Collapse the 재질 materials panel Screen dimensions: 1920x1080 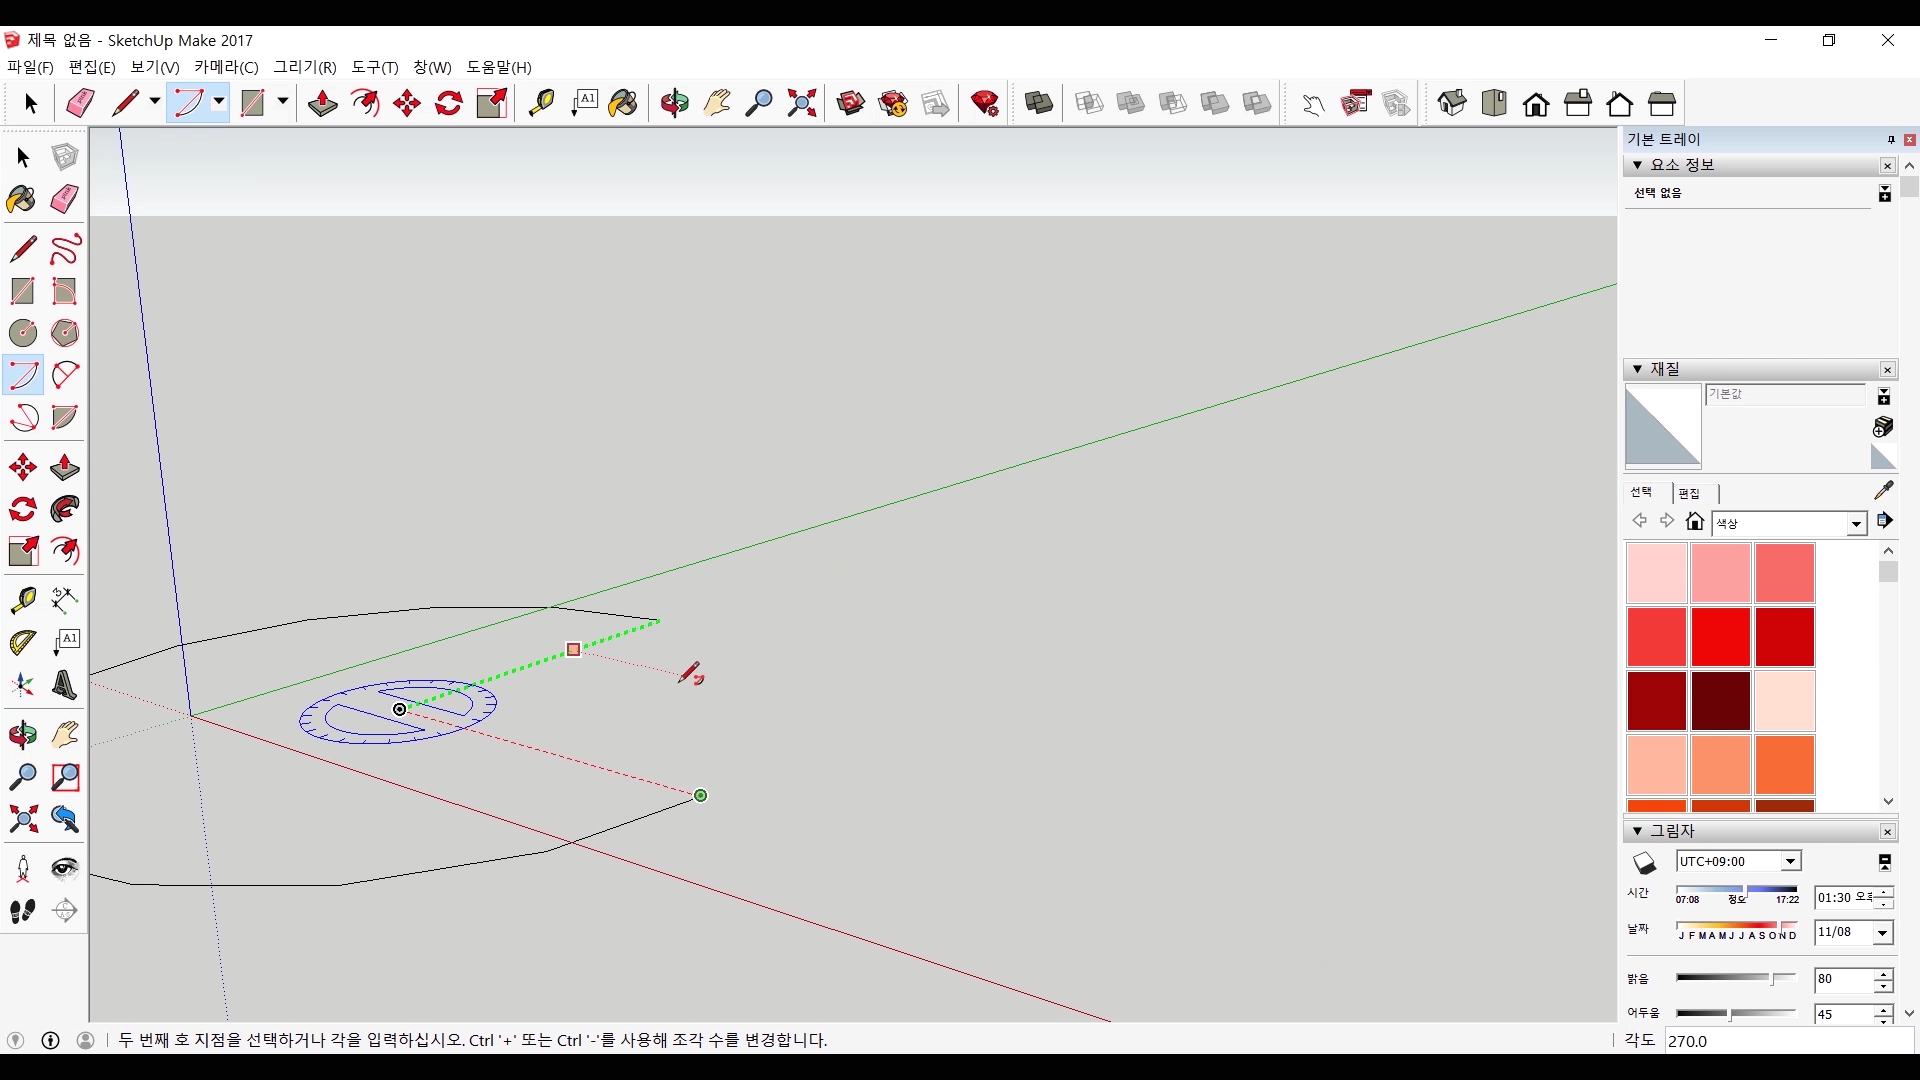click(1637, 369)
